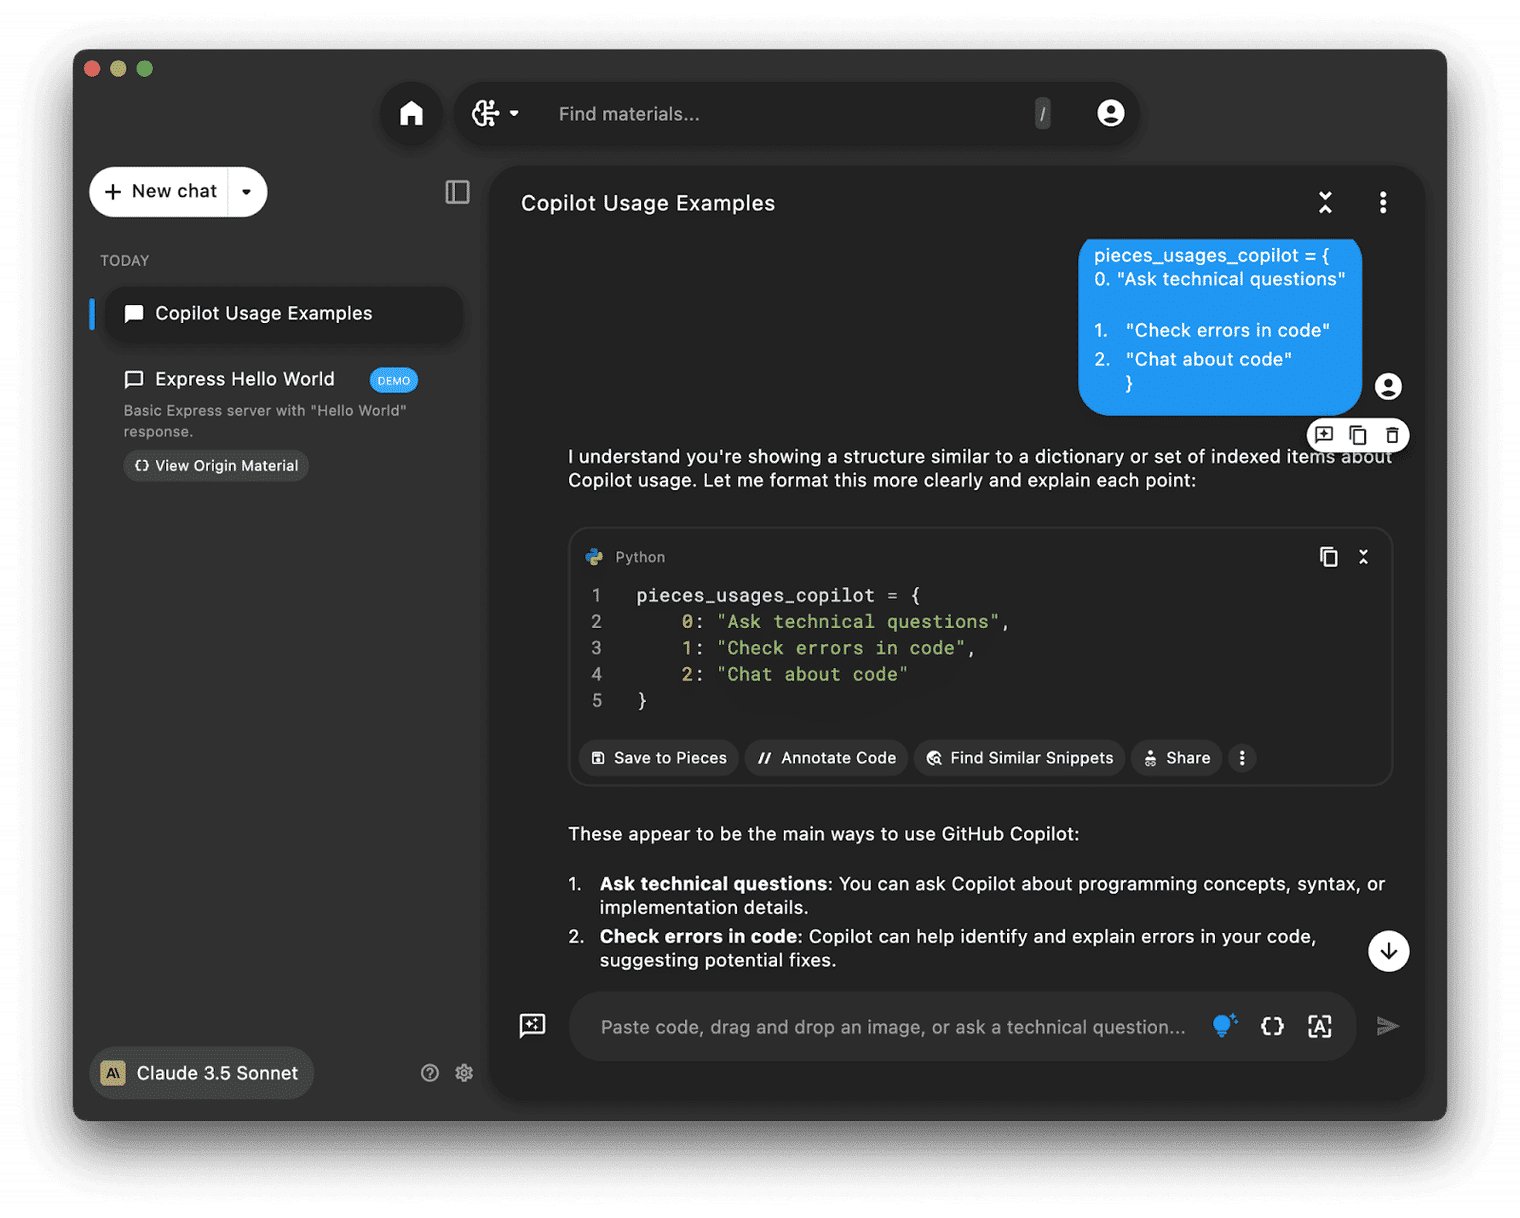Screen dimensions: 1520x1218
Task: Click the text extraction icon in input
Action: [x=1320, y=1026]
